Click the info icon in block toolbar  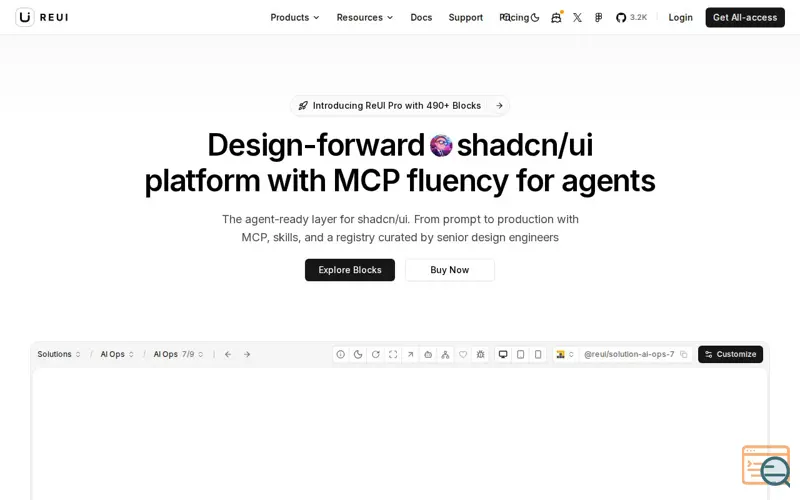[340, 354]
